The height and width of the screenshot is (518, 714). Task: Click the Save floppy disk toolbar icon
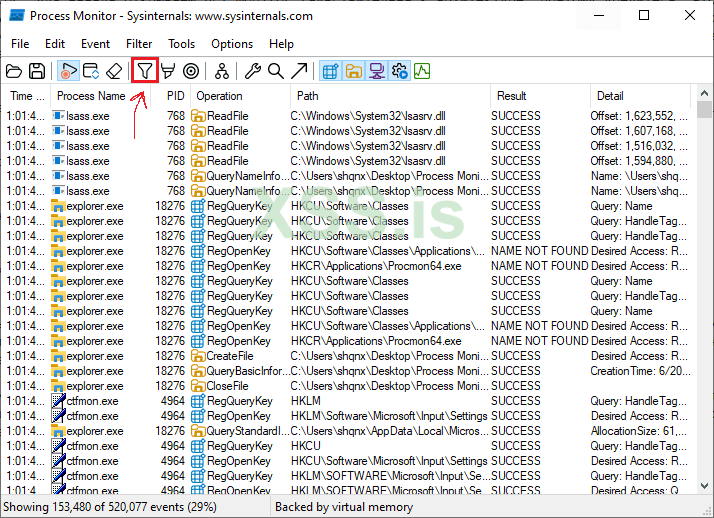click(37, 71)
